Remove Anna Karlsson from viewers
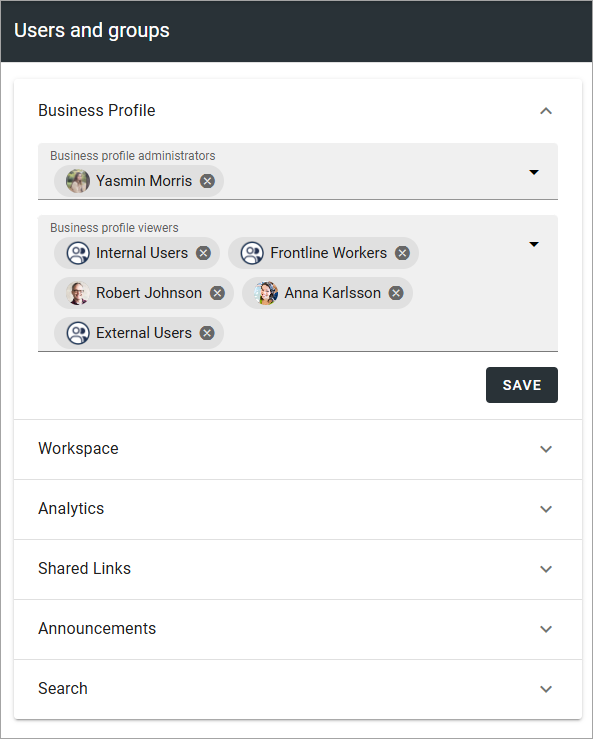 (396, 293)
